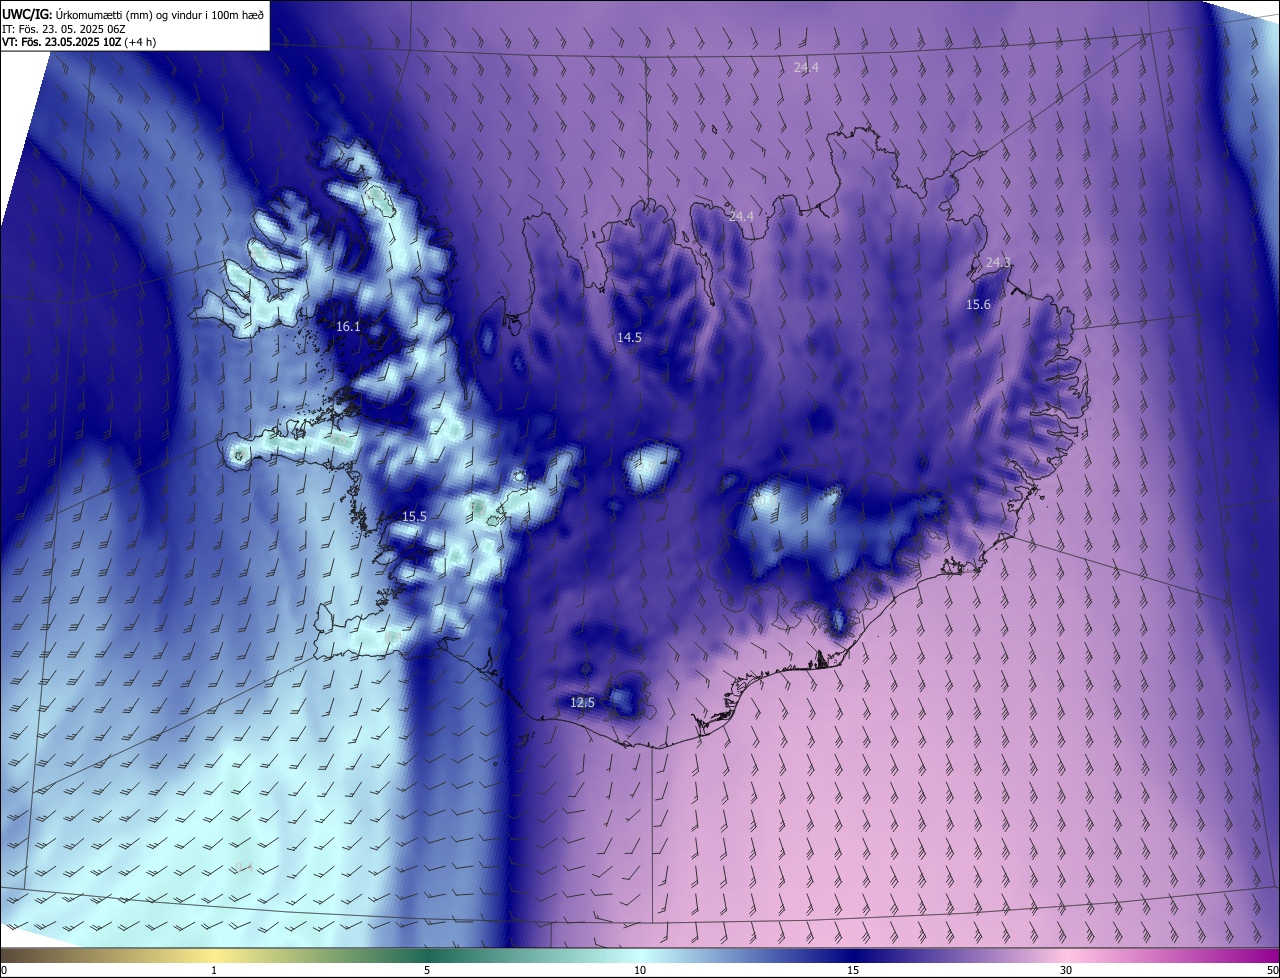Image resolution: width=1280 pixels, height=978 pixels.
Task: Select the 30 tick on the color scale
Action: point(1066,970)
